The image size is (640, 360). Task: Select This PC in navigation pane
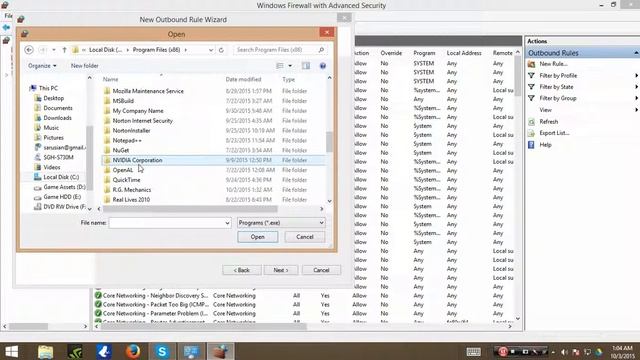[48, 88]
